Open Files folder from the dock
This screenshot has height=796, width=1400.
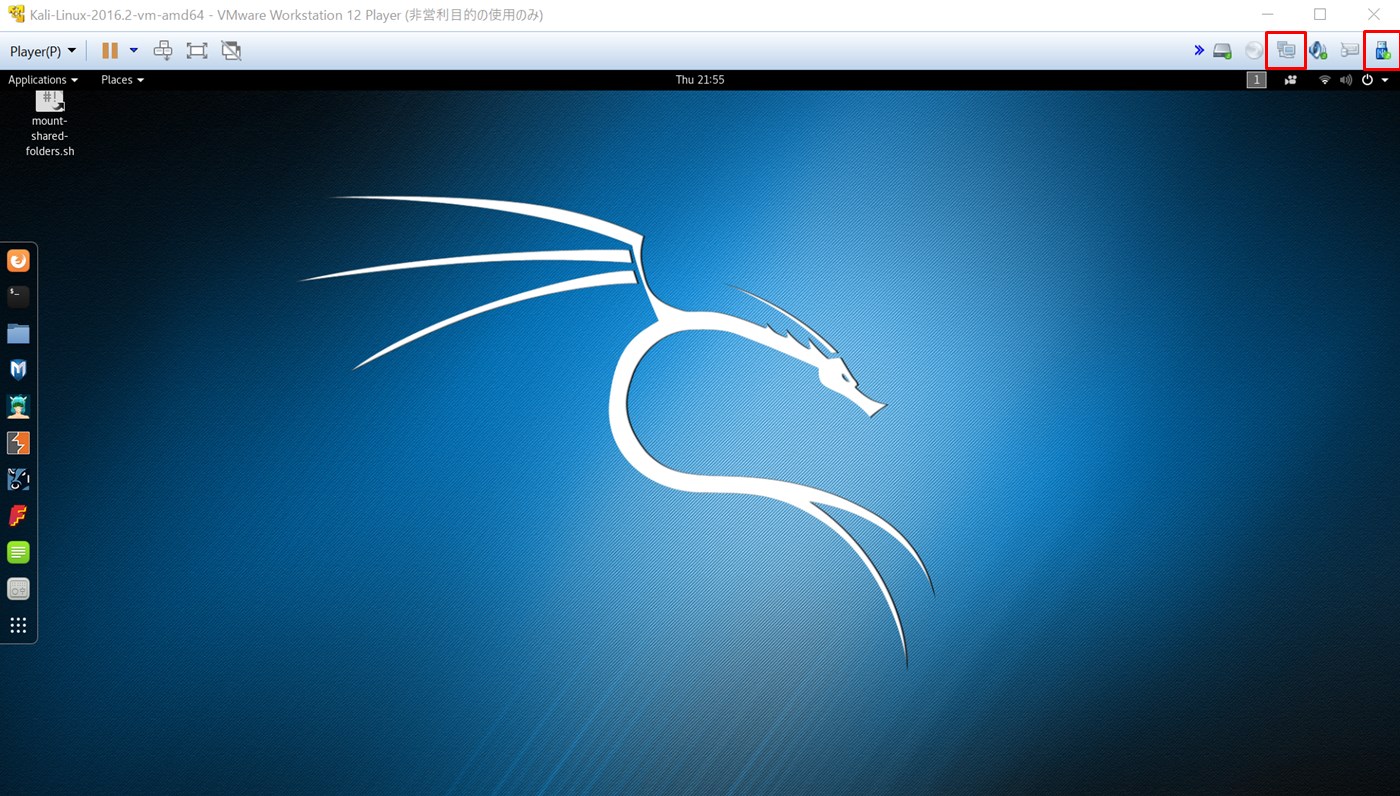(18, 333)
